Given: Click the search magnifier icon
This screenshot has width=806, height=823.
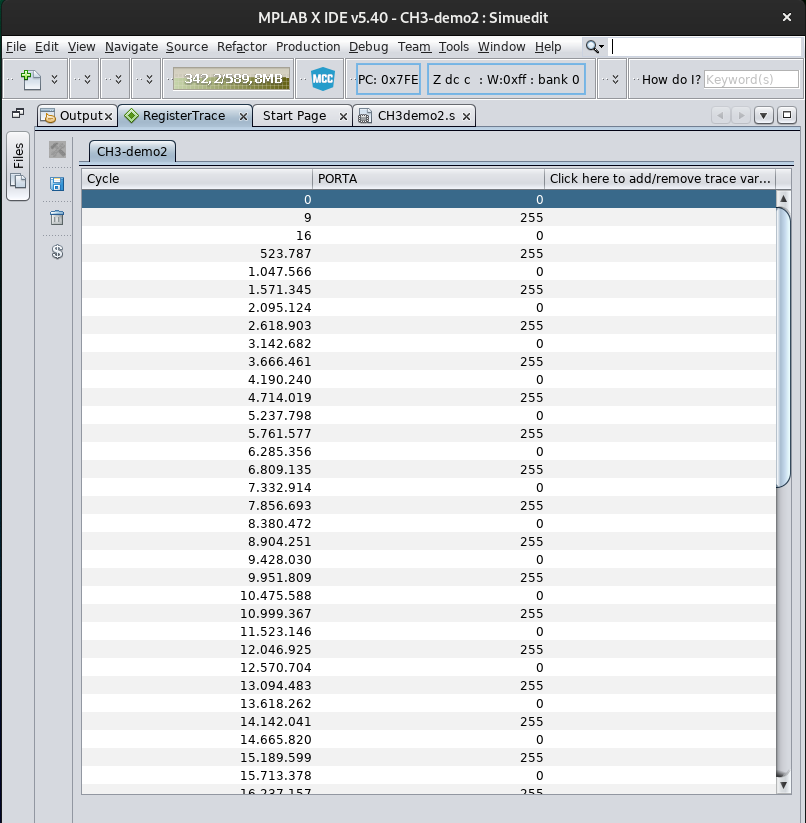Looking at the screenshot, I should [594, 47].
